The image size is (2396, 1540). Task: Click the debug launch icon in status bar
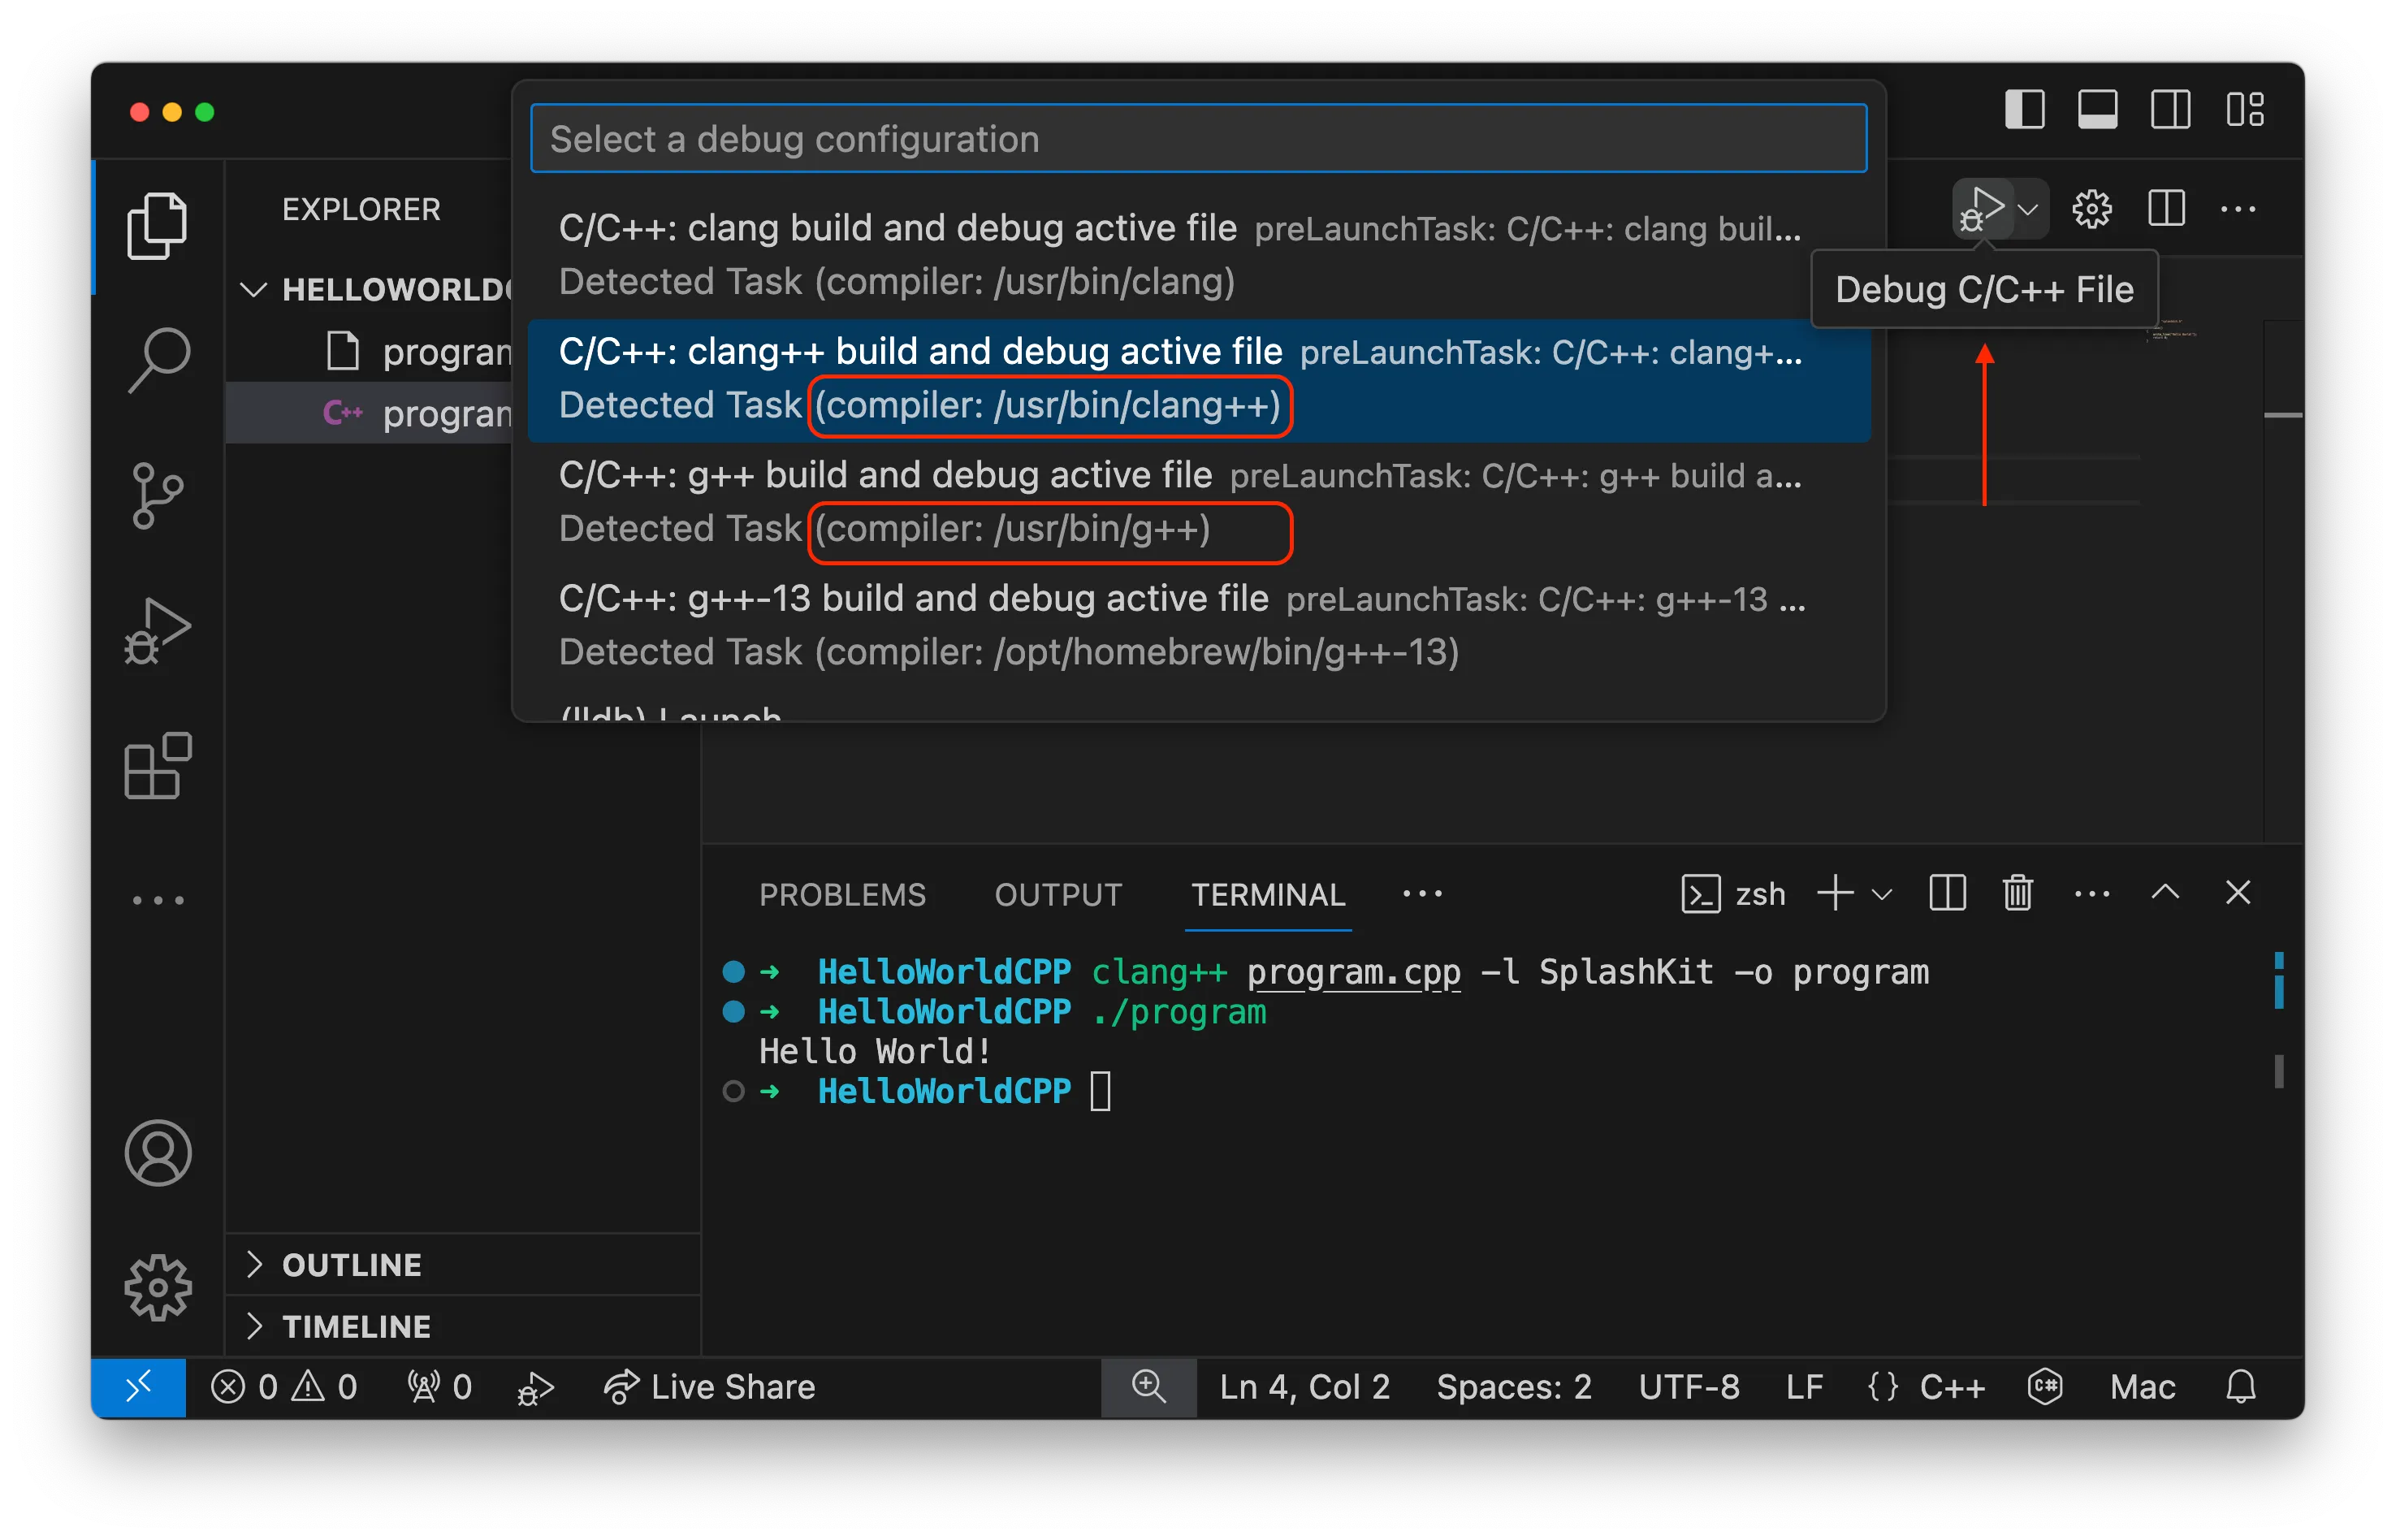click(x=535, y=1387)
